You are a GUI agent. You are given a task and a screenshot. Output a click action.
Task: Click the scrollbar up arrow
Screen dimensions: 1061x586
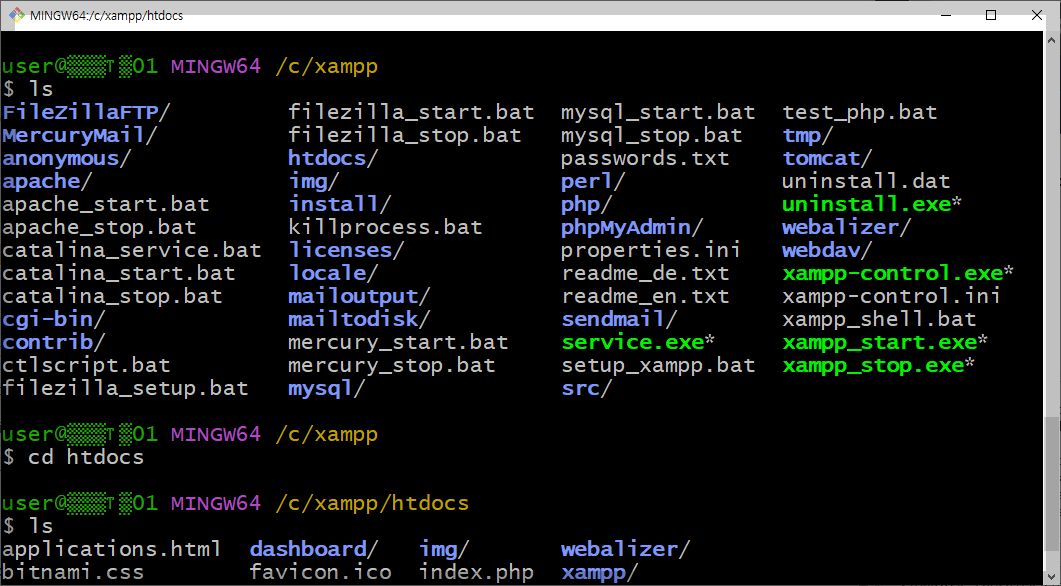[x=1052, y=39]
